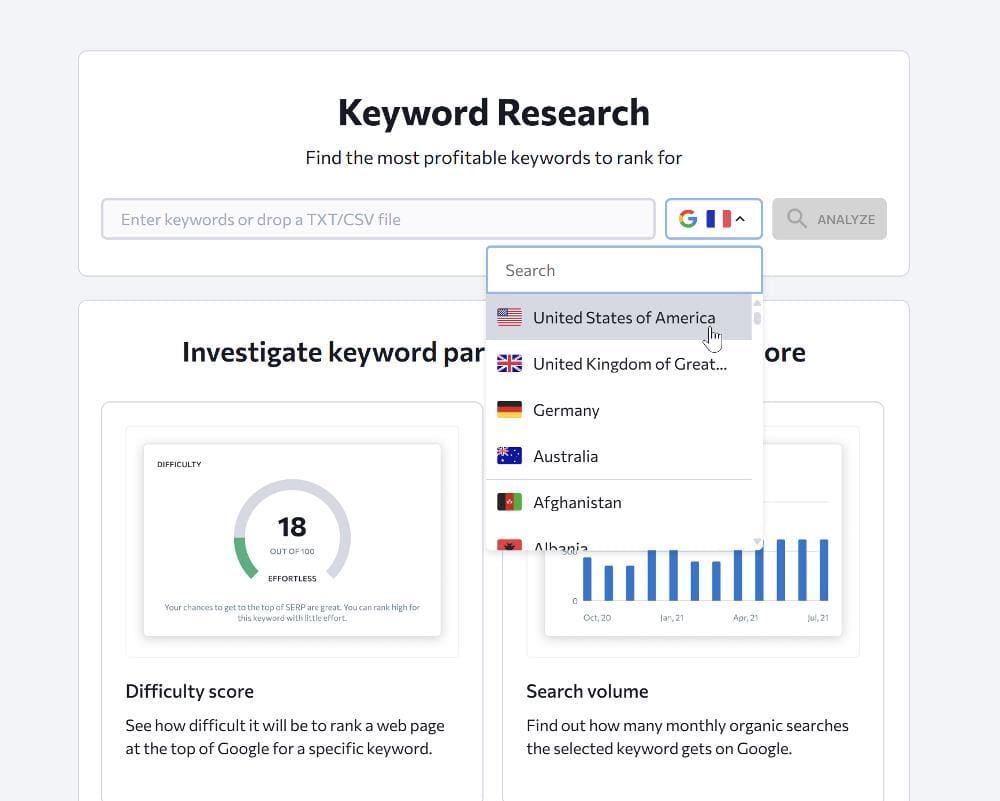Click the country list scrollbar thumb
This screenshot has height=801, width=1000.
click(x=757, y=317)
